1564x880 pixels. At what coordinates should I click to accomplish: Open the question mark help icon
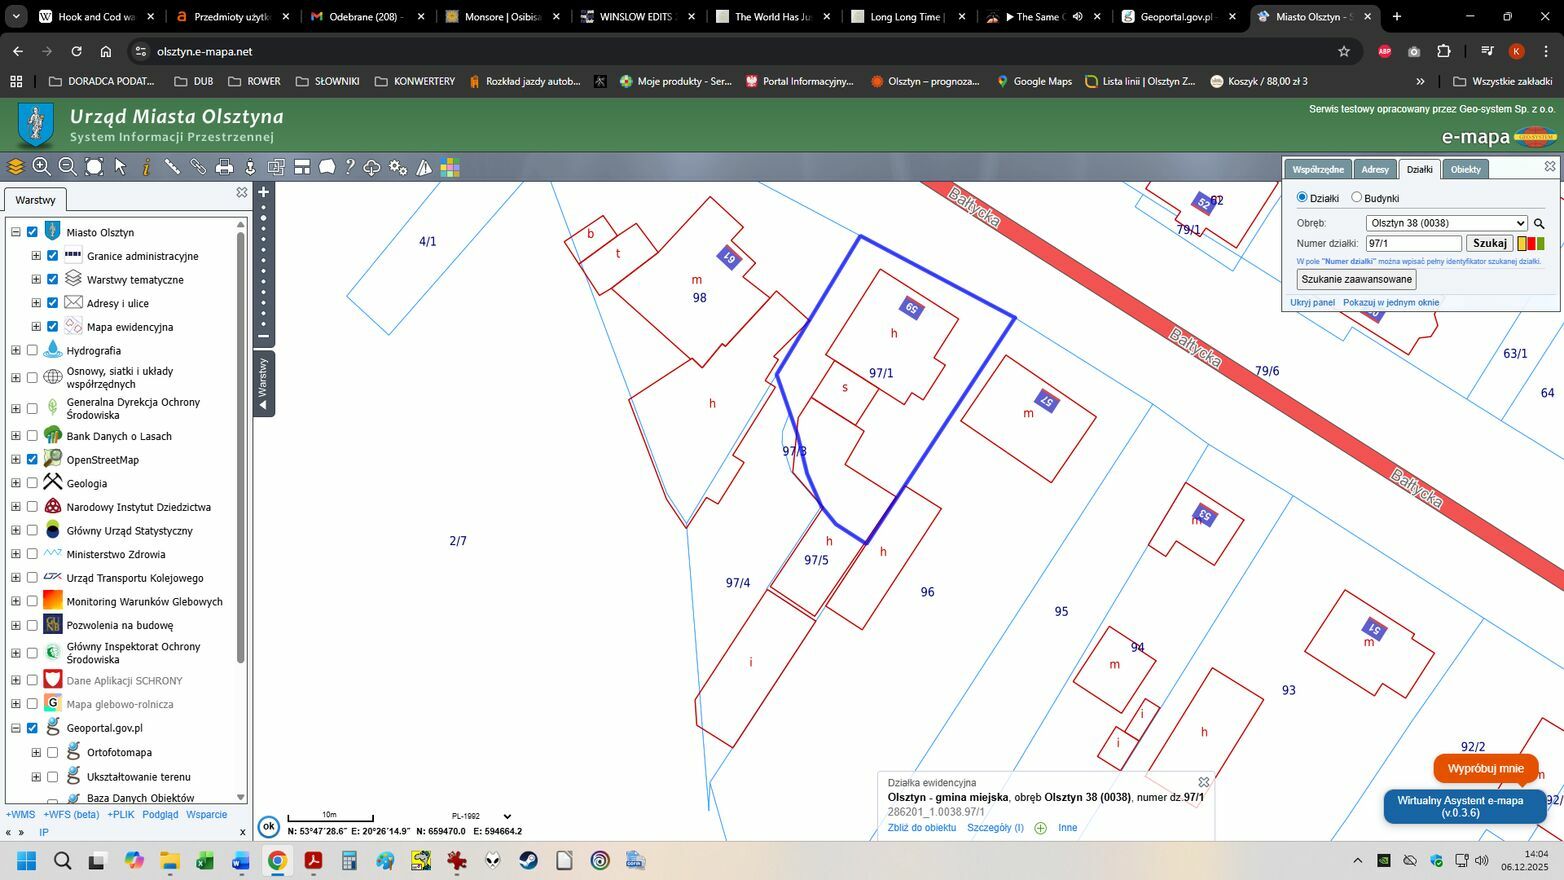pyautogui.click(x=350, y=167)
